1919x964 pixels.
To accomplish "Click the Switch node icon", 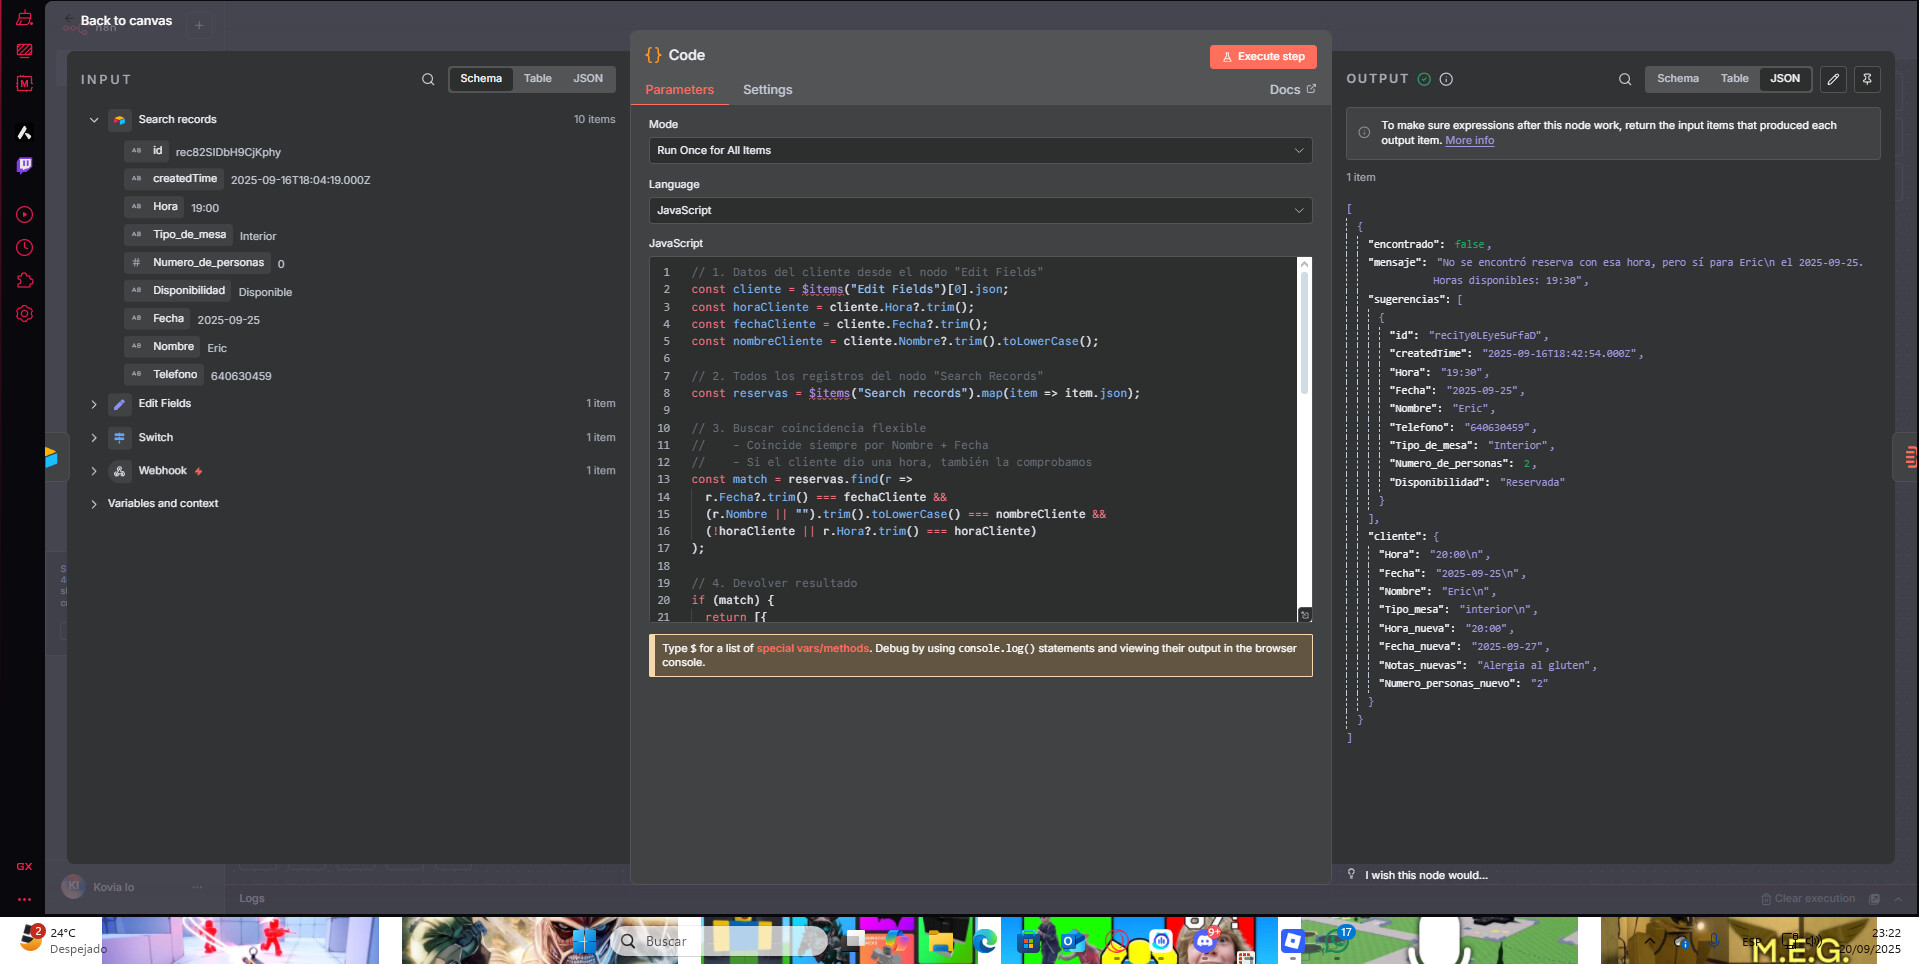I will [119, 437].
